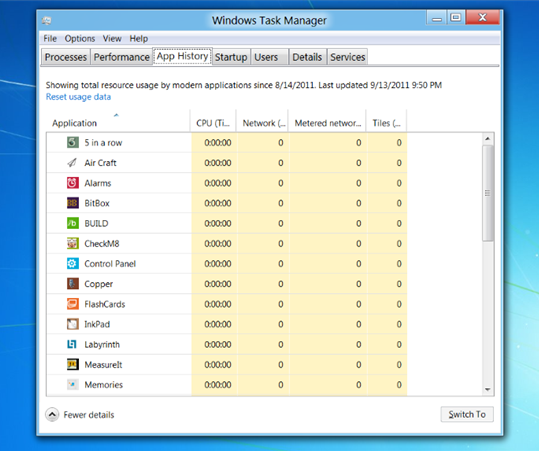Select the FlashCards row name

click(x=104, y=304)
